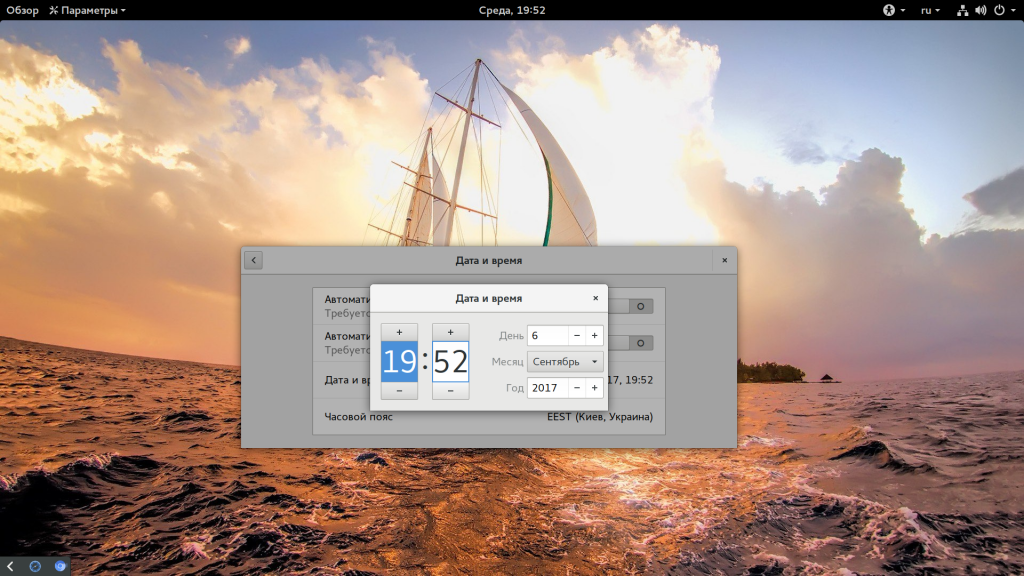Increase the minutes with the plus button
The width and height of the screenshot is (1024, 576).
pos(450,332)
